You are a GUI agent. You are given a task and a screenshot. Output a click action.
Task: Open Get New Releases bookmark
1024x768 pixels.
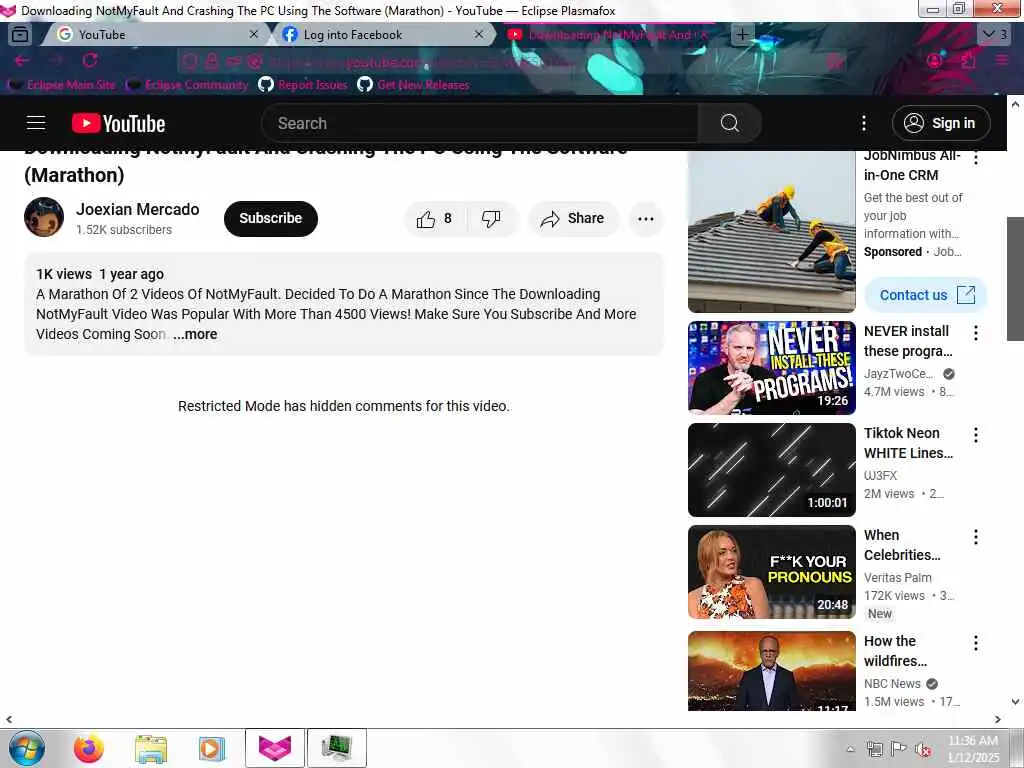coord(413,85)
